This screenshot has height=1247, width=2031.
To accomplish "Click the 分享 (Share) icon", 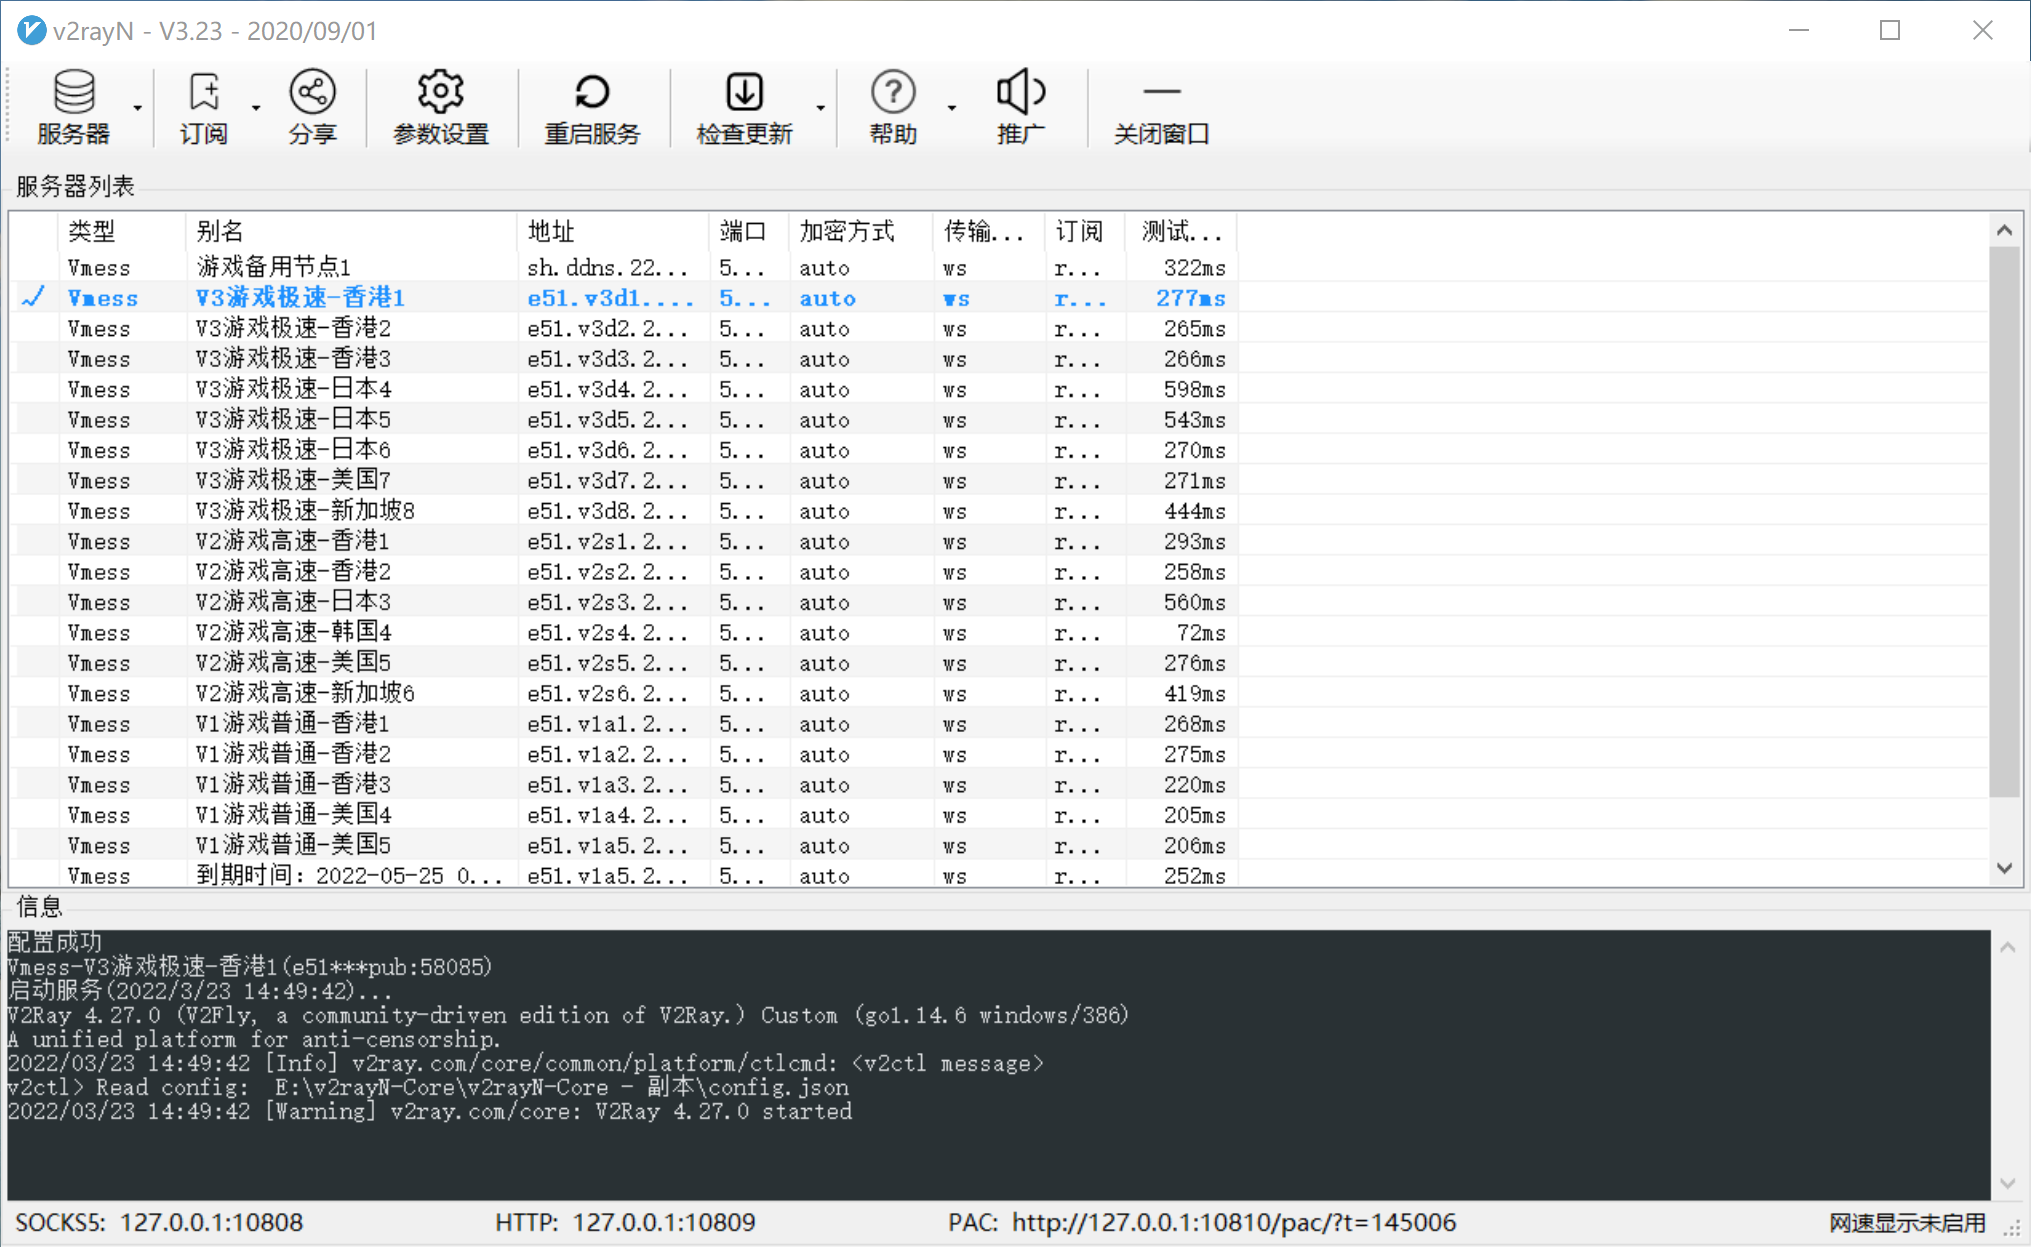I will [x=313, y=107].
